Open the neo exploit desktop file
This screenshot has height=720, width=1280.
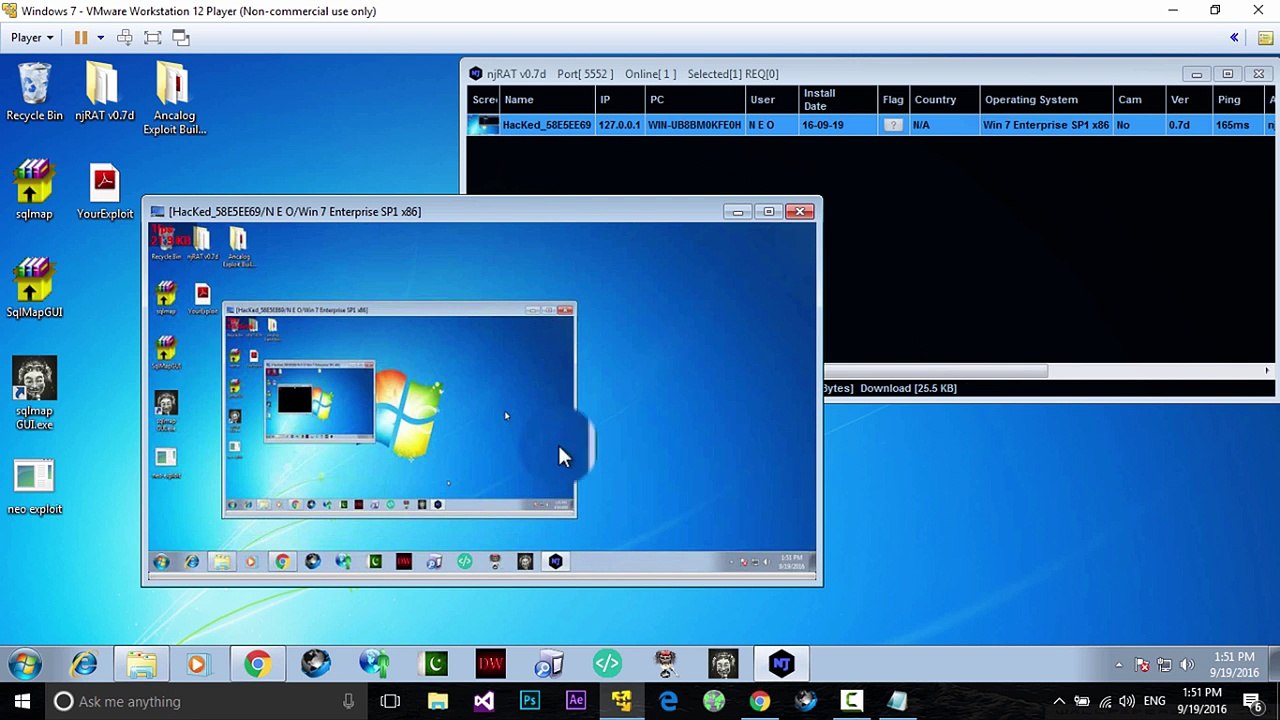[x=34, y=487]
